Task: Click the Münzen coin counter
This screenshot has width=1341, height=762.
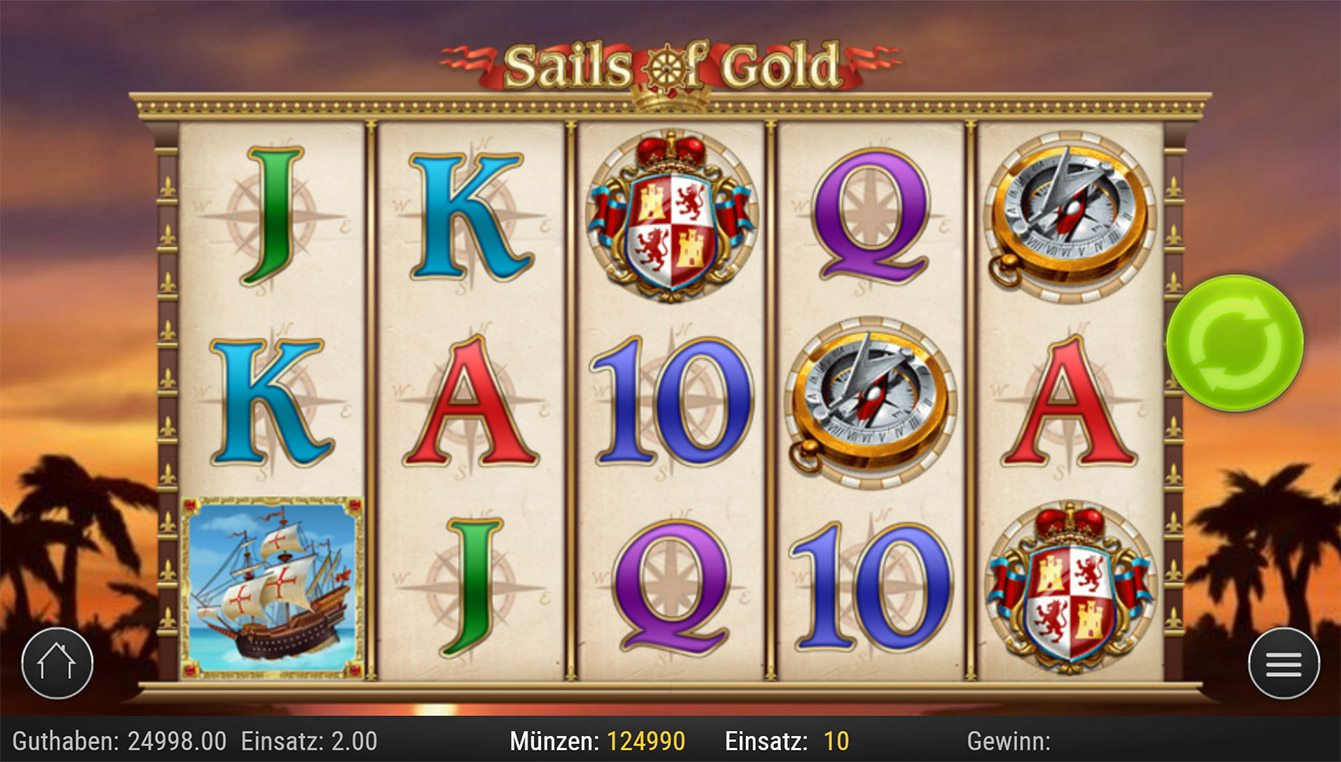Action: [598, 741]
